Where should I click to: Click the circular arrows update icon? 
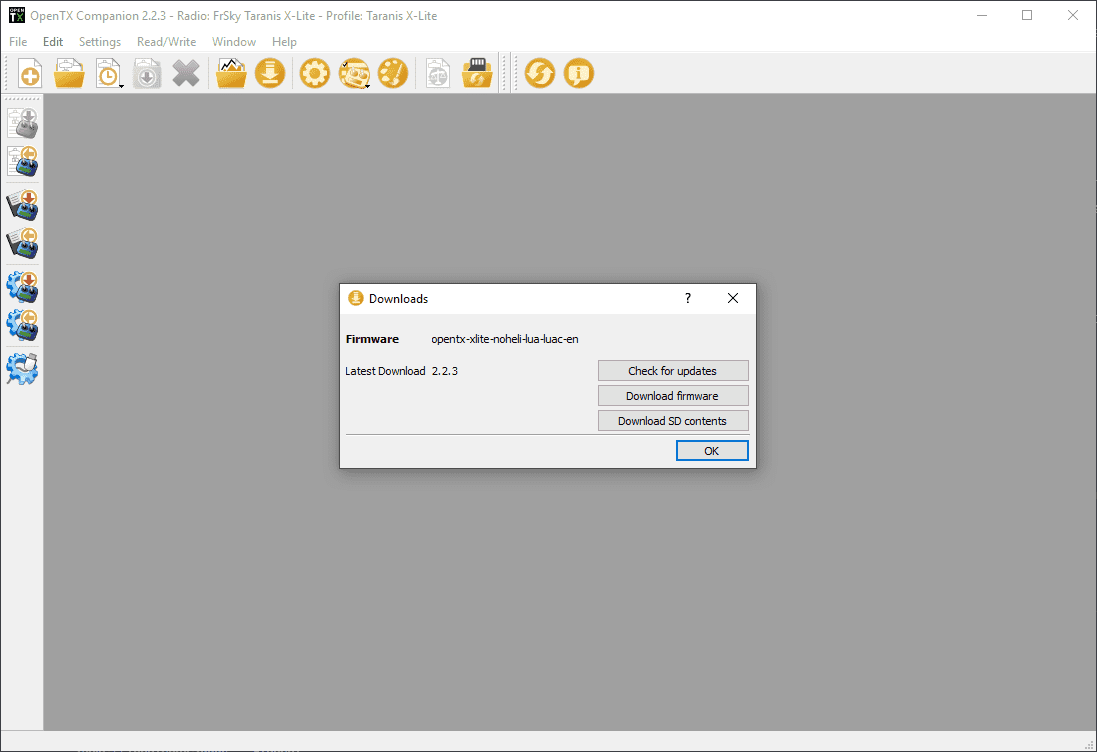click(539, 73)
